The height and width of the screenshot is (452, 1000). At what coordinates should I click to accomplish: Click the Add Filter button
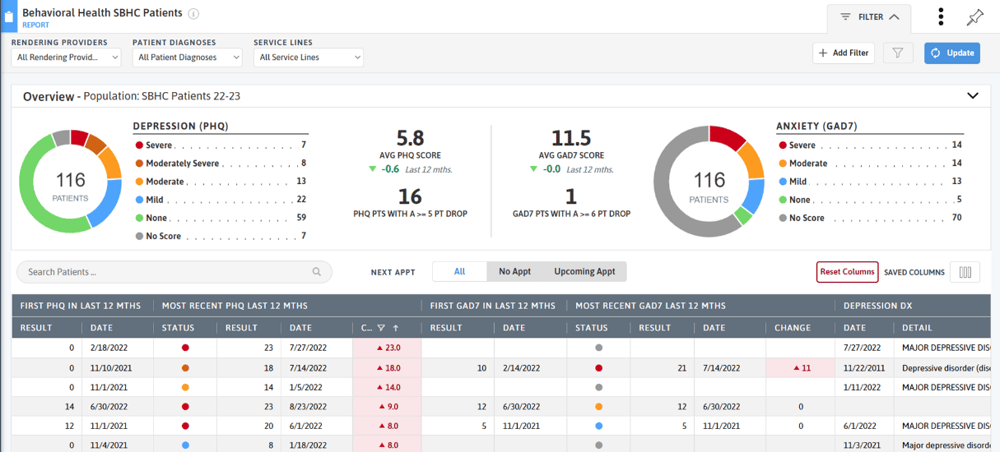(843, 53)
